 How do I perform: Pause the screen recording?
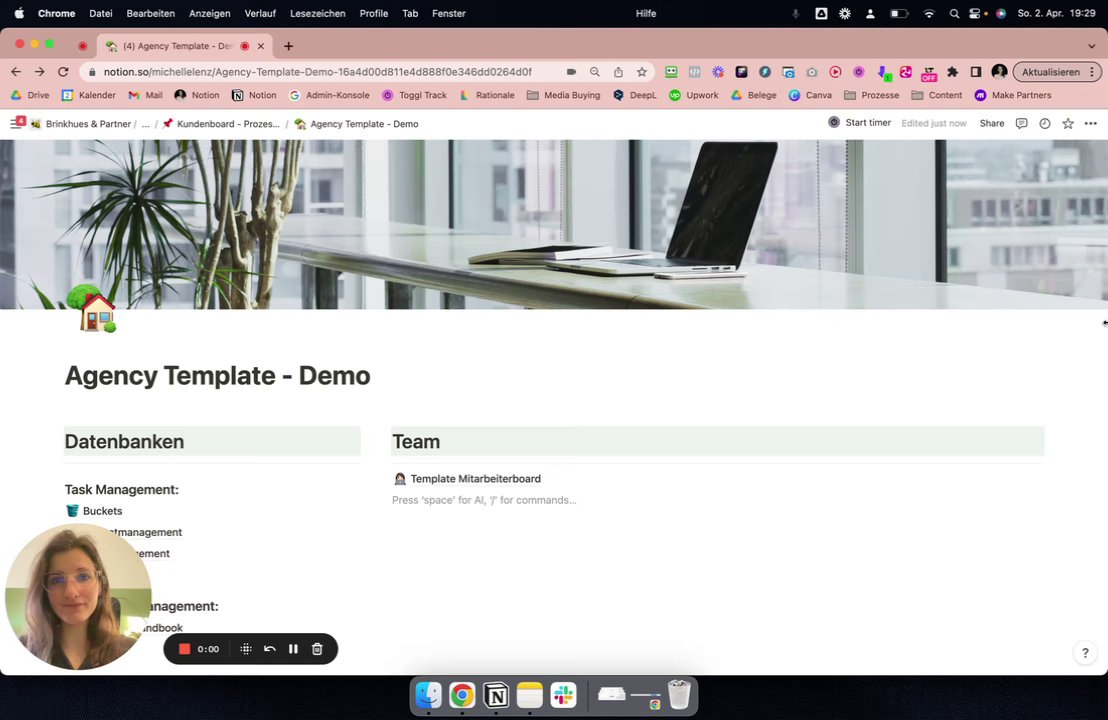pos(293,649)
